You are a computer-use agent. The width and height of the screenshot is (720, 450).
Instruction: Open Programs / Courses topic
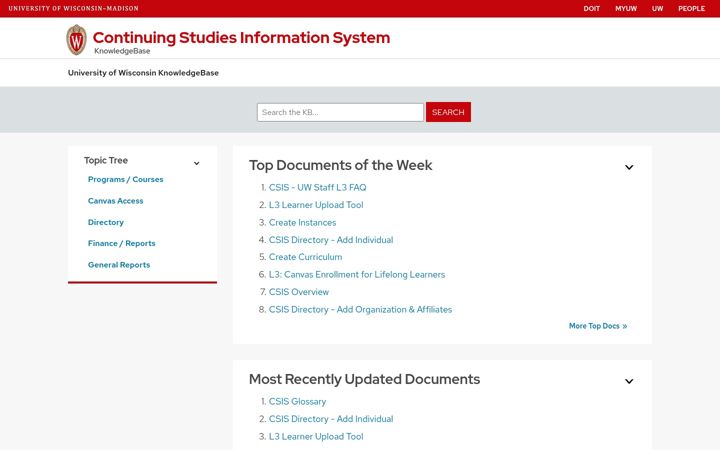pos(125,179)
